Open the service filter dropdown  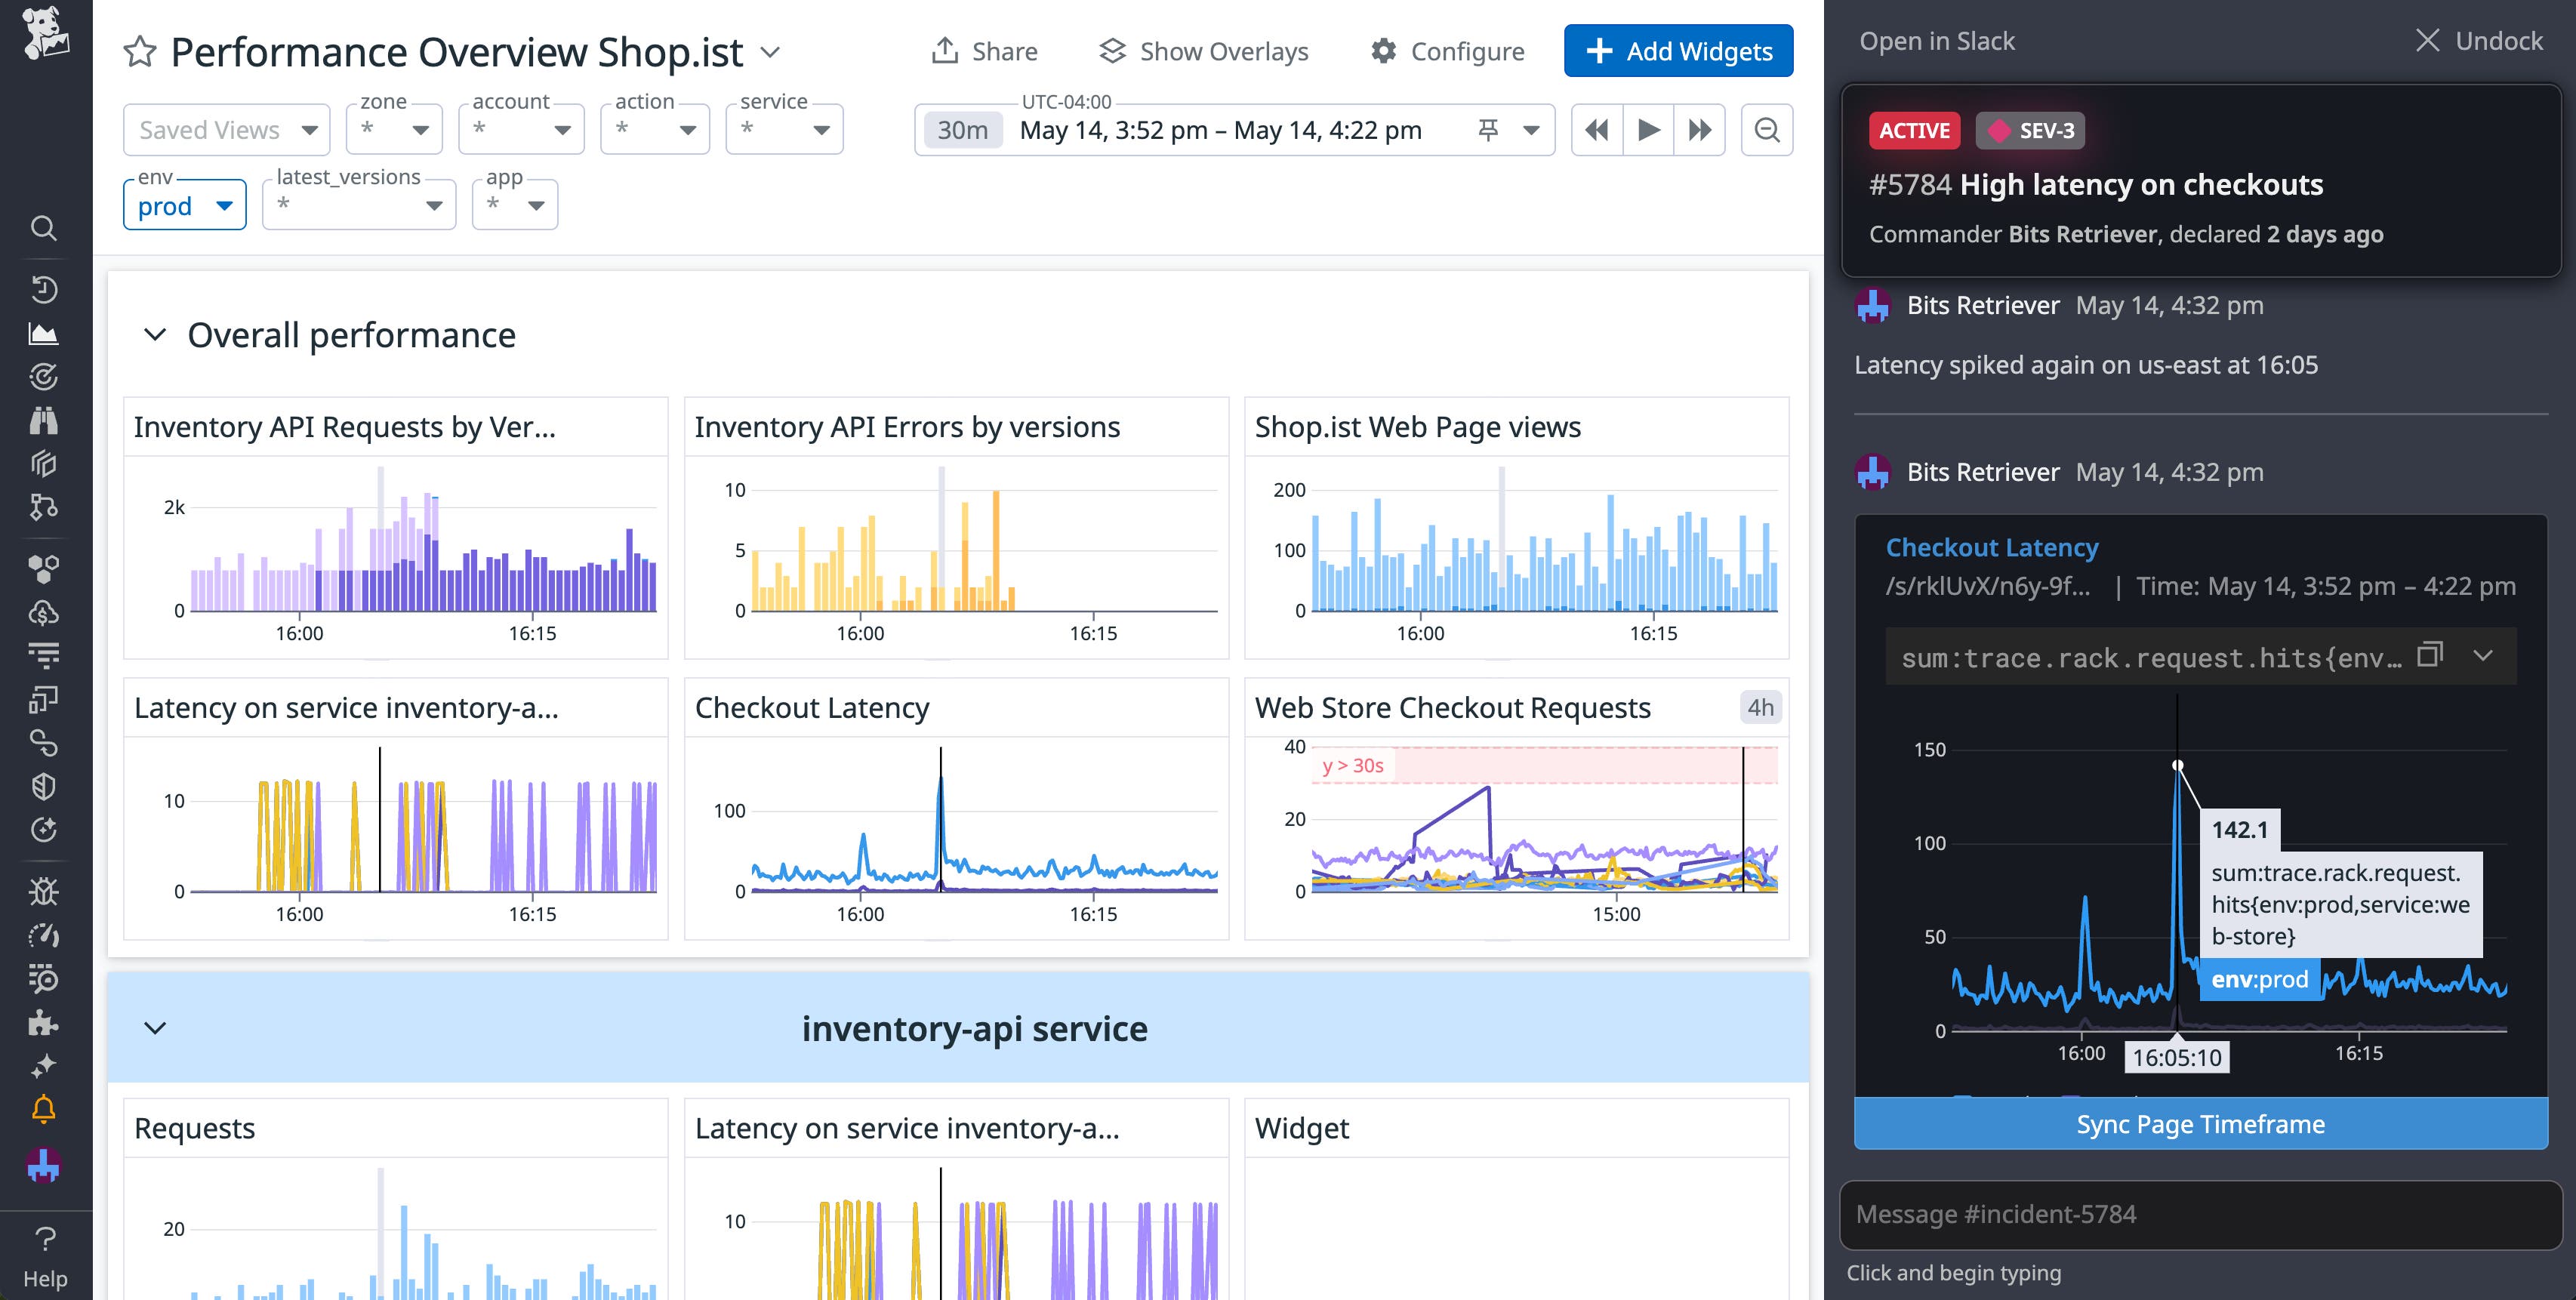click(784, 129)
